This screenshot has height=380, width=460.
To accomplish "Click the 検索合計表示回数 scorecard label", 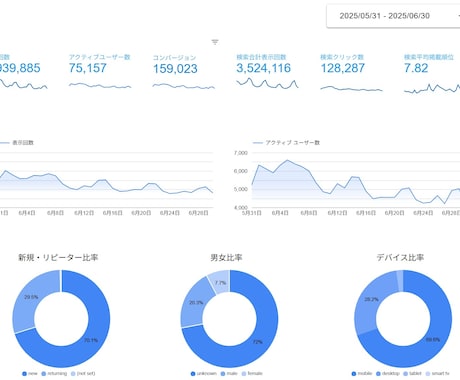I will [x=261, y=57].
